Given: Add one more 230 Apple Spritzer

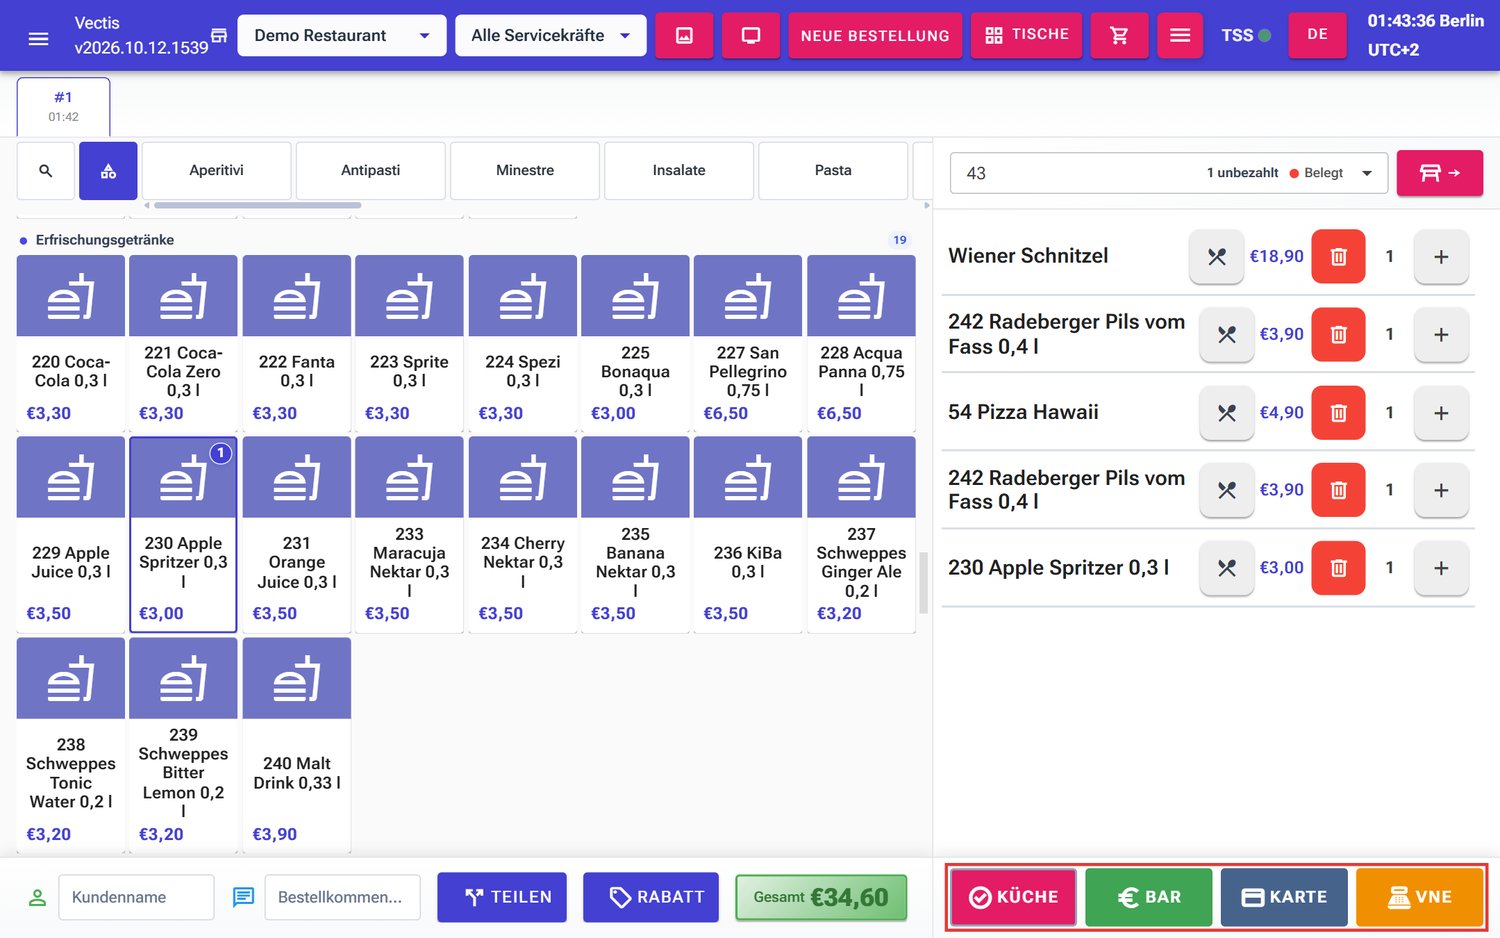Looking at the screenshot, I should pos(1441,568).
